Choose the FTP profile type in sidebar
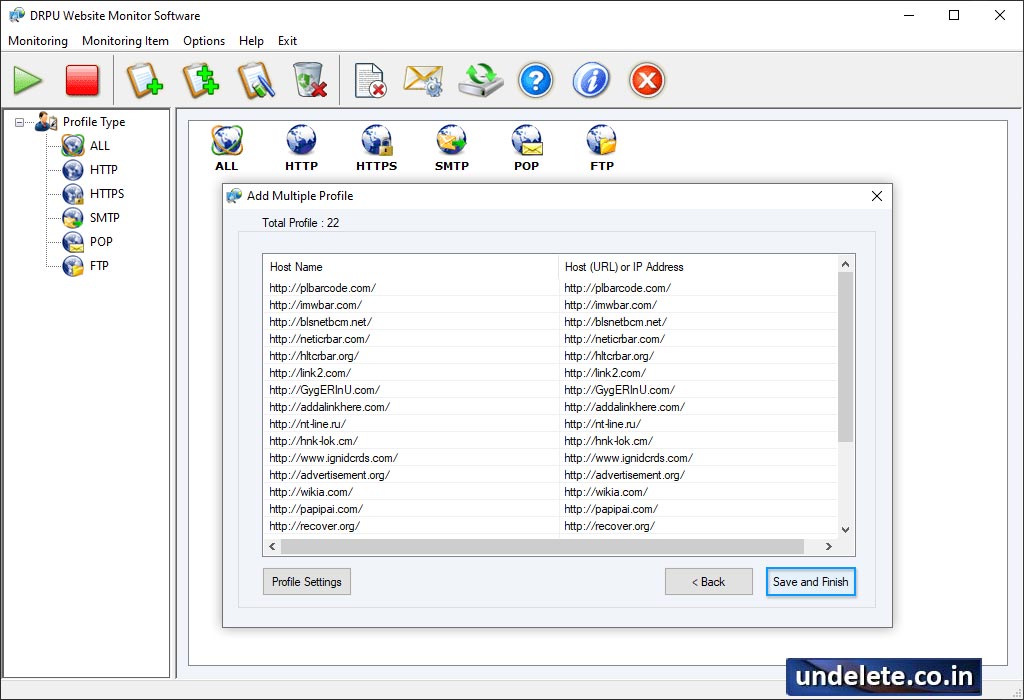Screen dimensions: 1024x700 pyautogui.click(x=99, y=265)
